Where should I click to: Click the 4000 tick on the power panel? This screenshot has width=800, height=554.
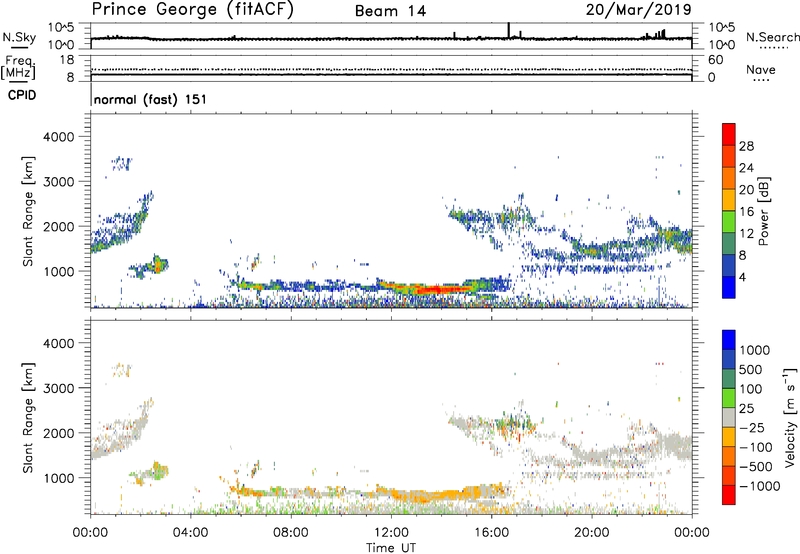click(59, 137)
